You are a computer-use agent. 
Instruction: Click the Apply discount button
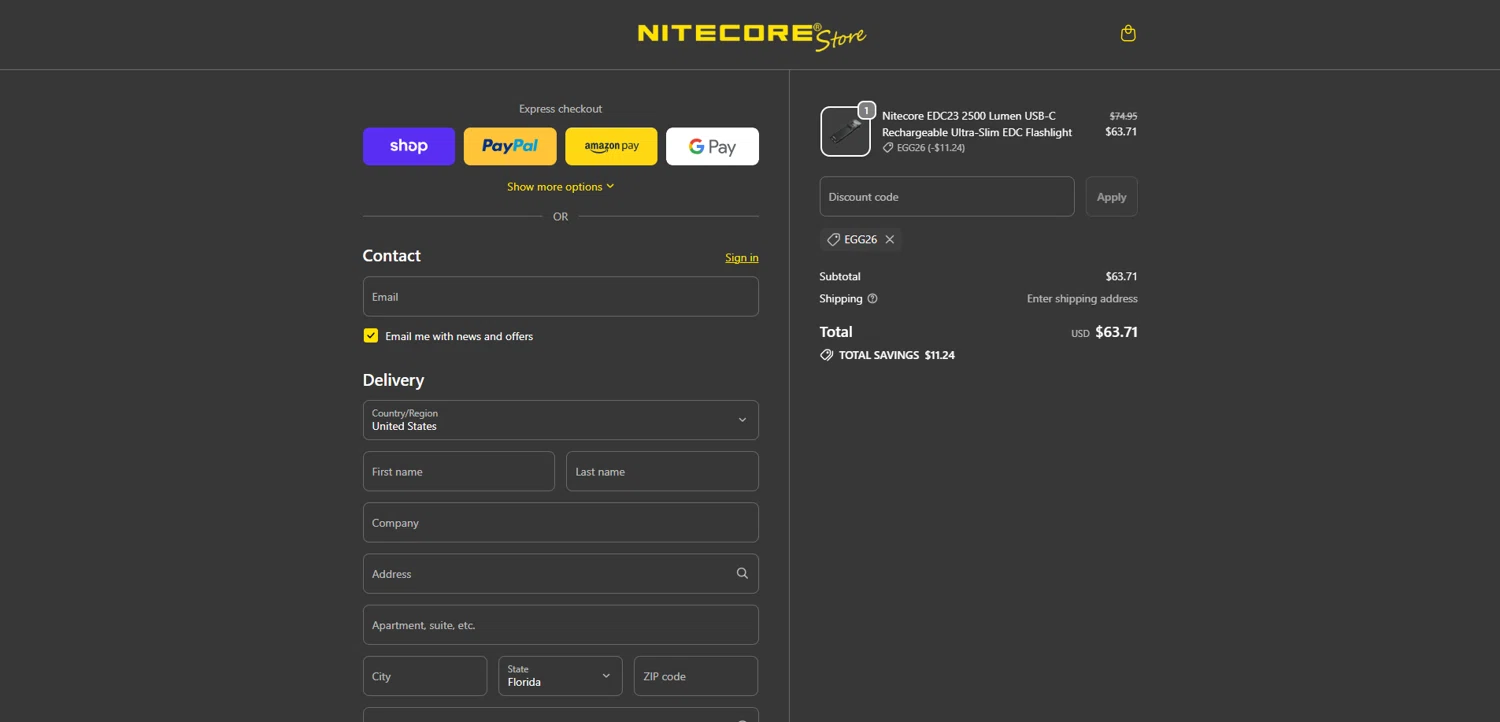click(x=1111, y=197)
